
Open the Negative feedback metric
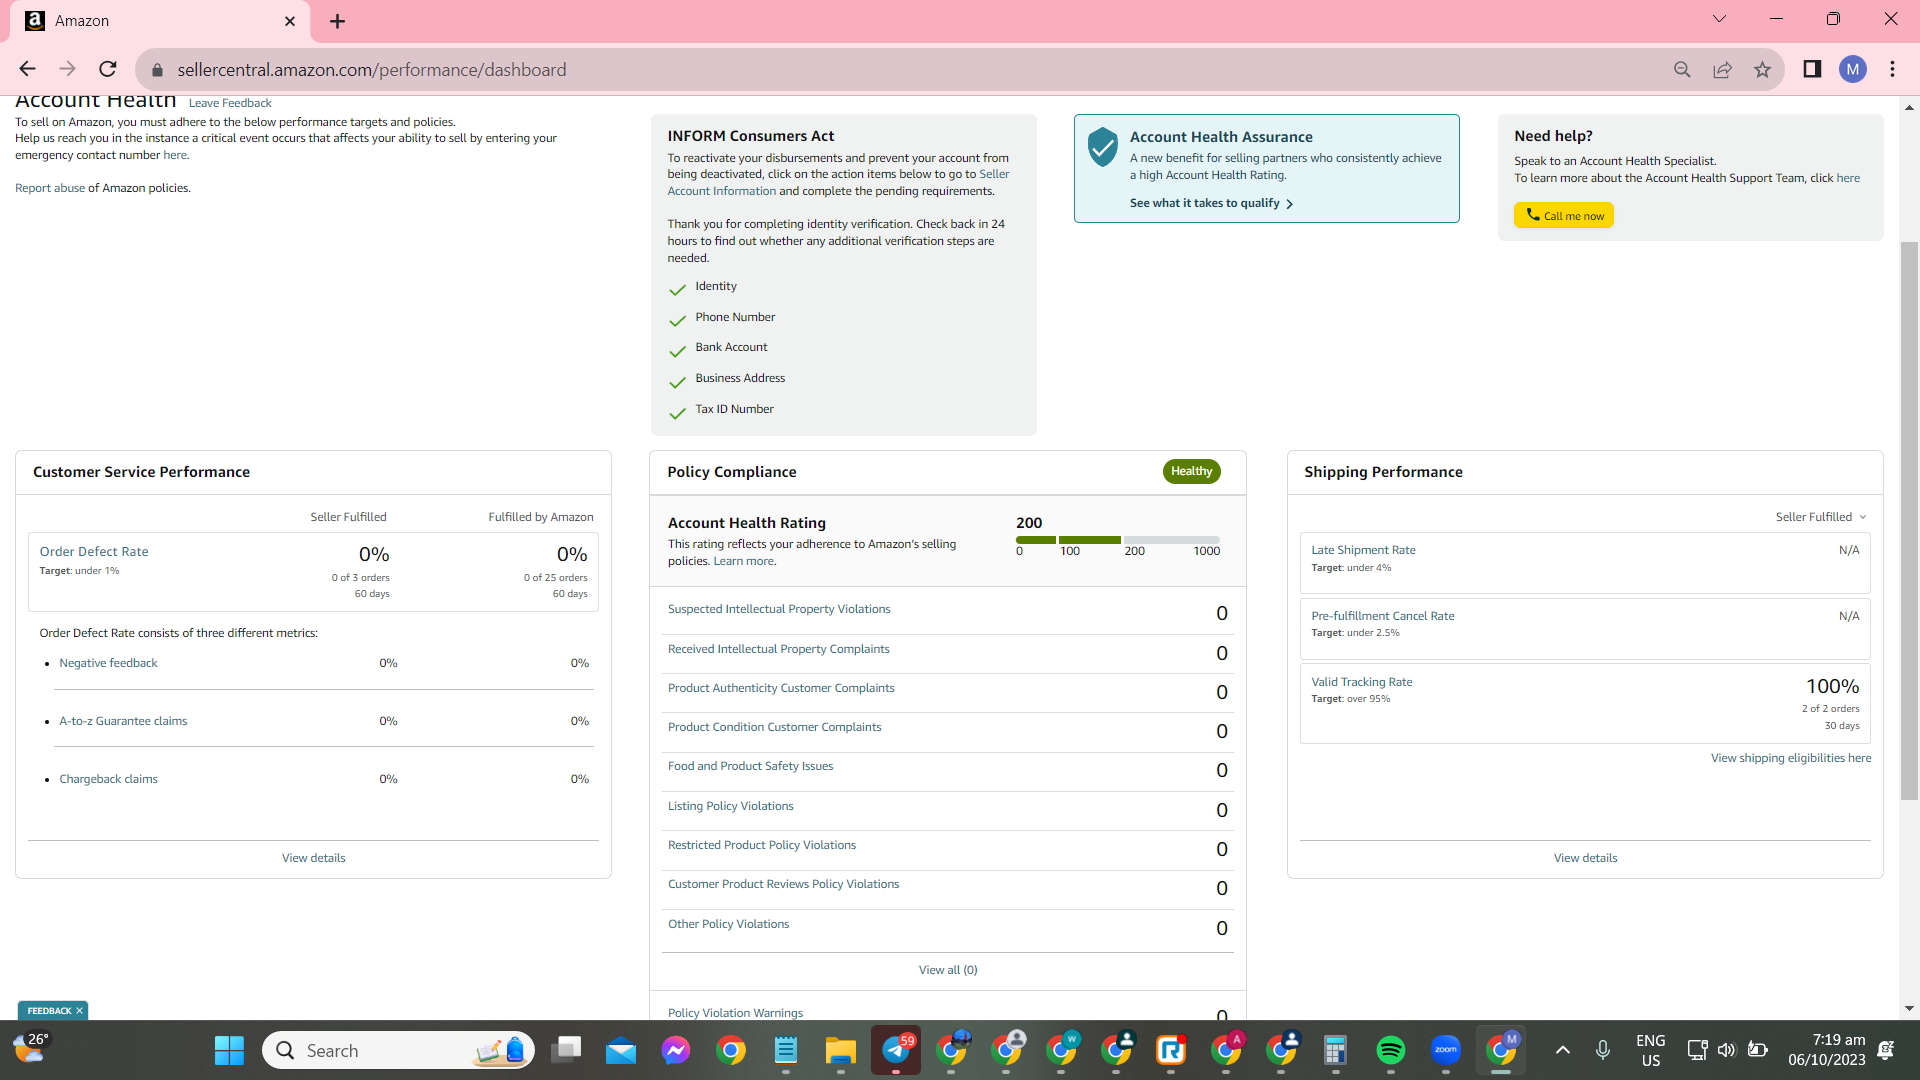(x=108, y=663)
